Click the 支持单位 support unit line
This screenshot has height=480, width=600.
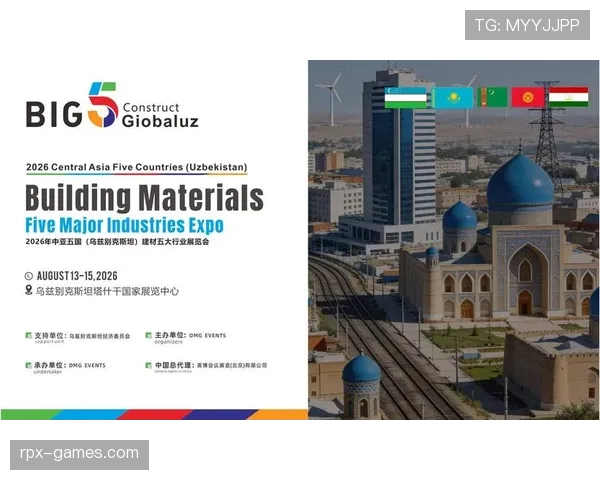[x=82, y=337]
